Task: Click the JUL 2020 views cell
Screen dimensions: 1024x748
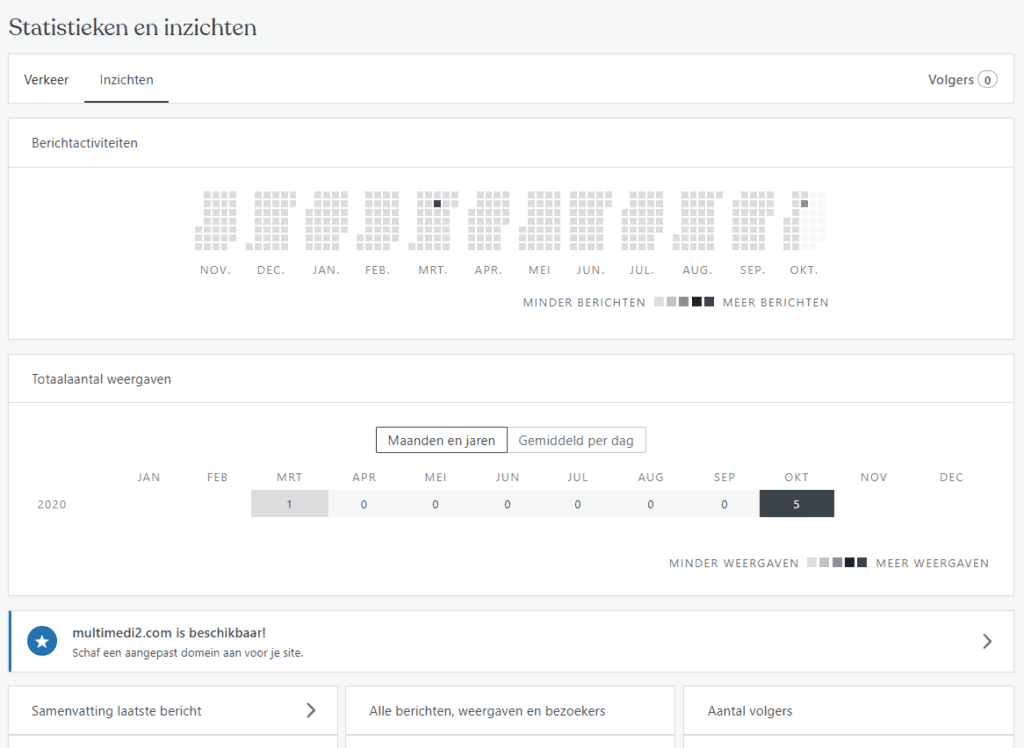Action: [x=578, y=504]
